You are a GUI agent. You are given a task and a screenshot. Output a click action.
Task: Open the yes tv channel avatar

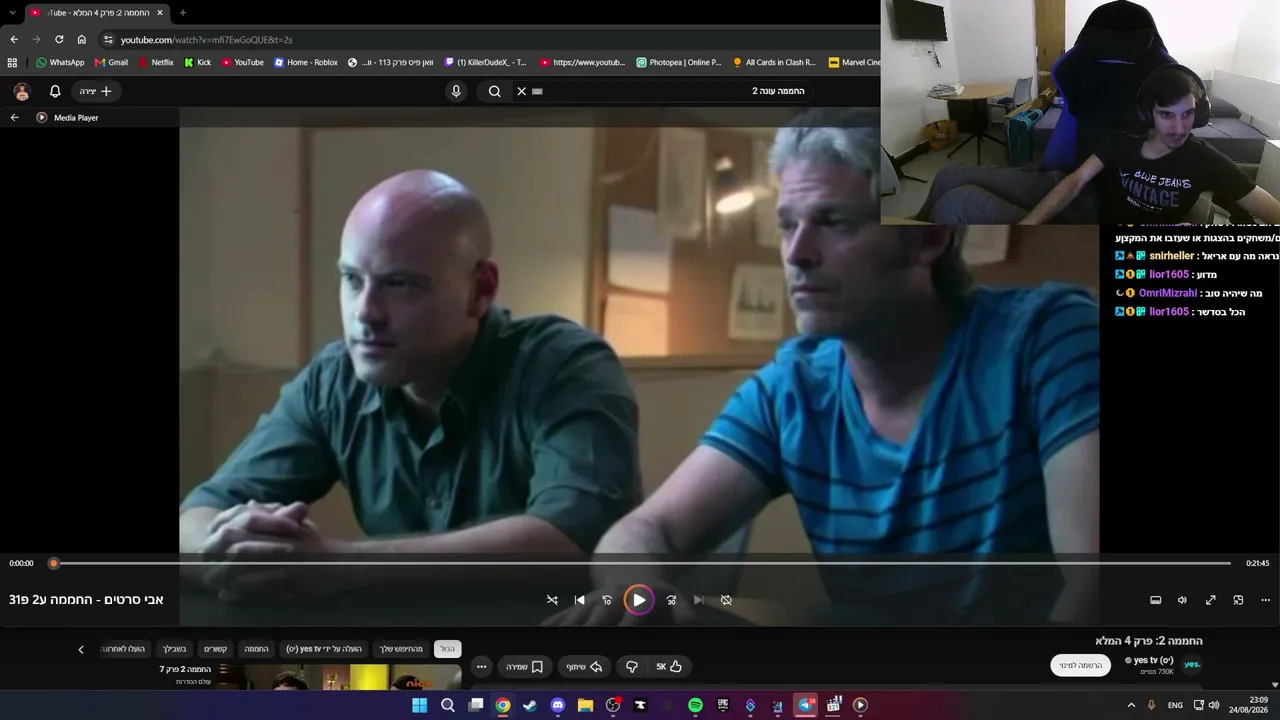point(1192,664)
